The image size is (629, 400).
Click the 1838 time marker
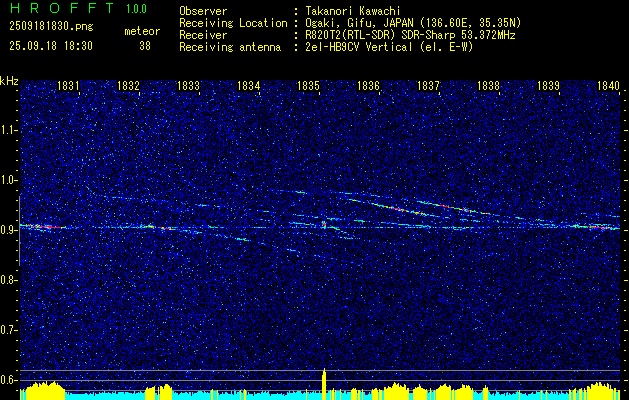tap(488, 85)
